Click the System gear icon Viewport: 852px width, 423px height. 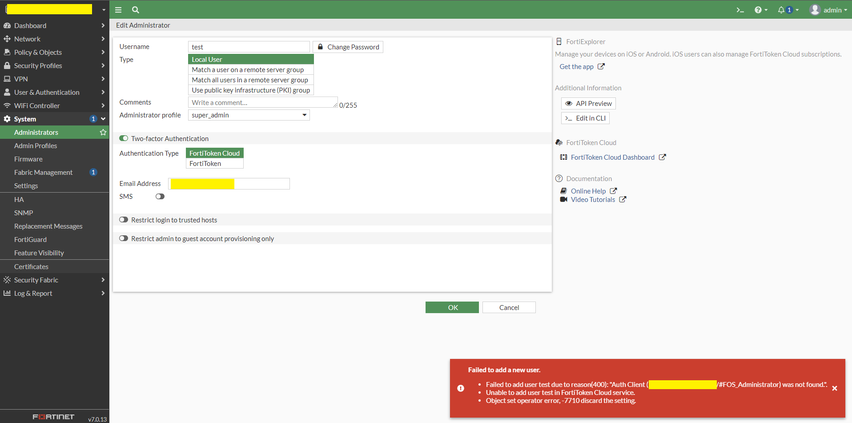8,119
